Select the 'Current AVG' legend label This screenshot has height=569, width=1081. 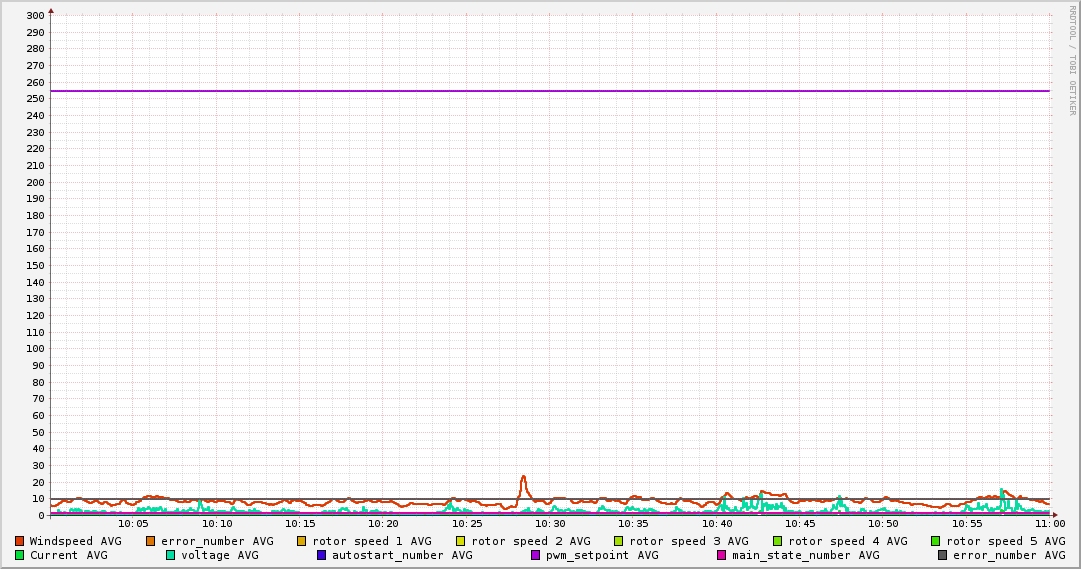pos(68,555)
